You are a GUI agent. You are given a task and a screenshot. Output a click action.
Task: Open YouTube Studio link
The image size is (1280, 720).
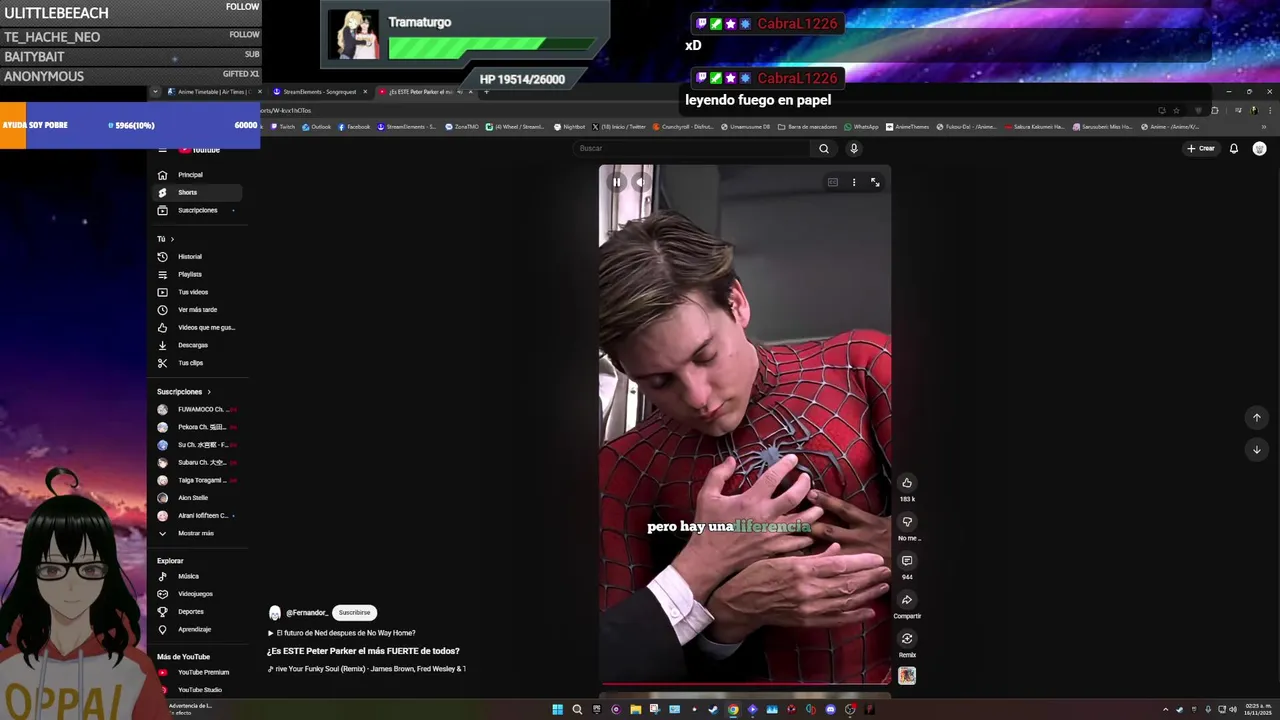(x=197, y=690)
